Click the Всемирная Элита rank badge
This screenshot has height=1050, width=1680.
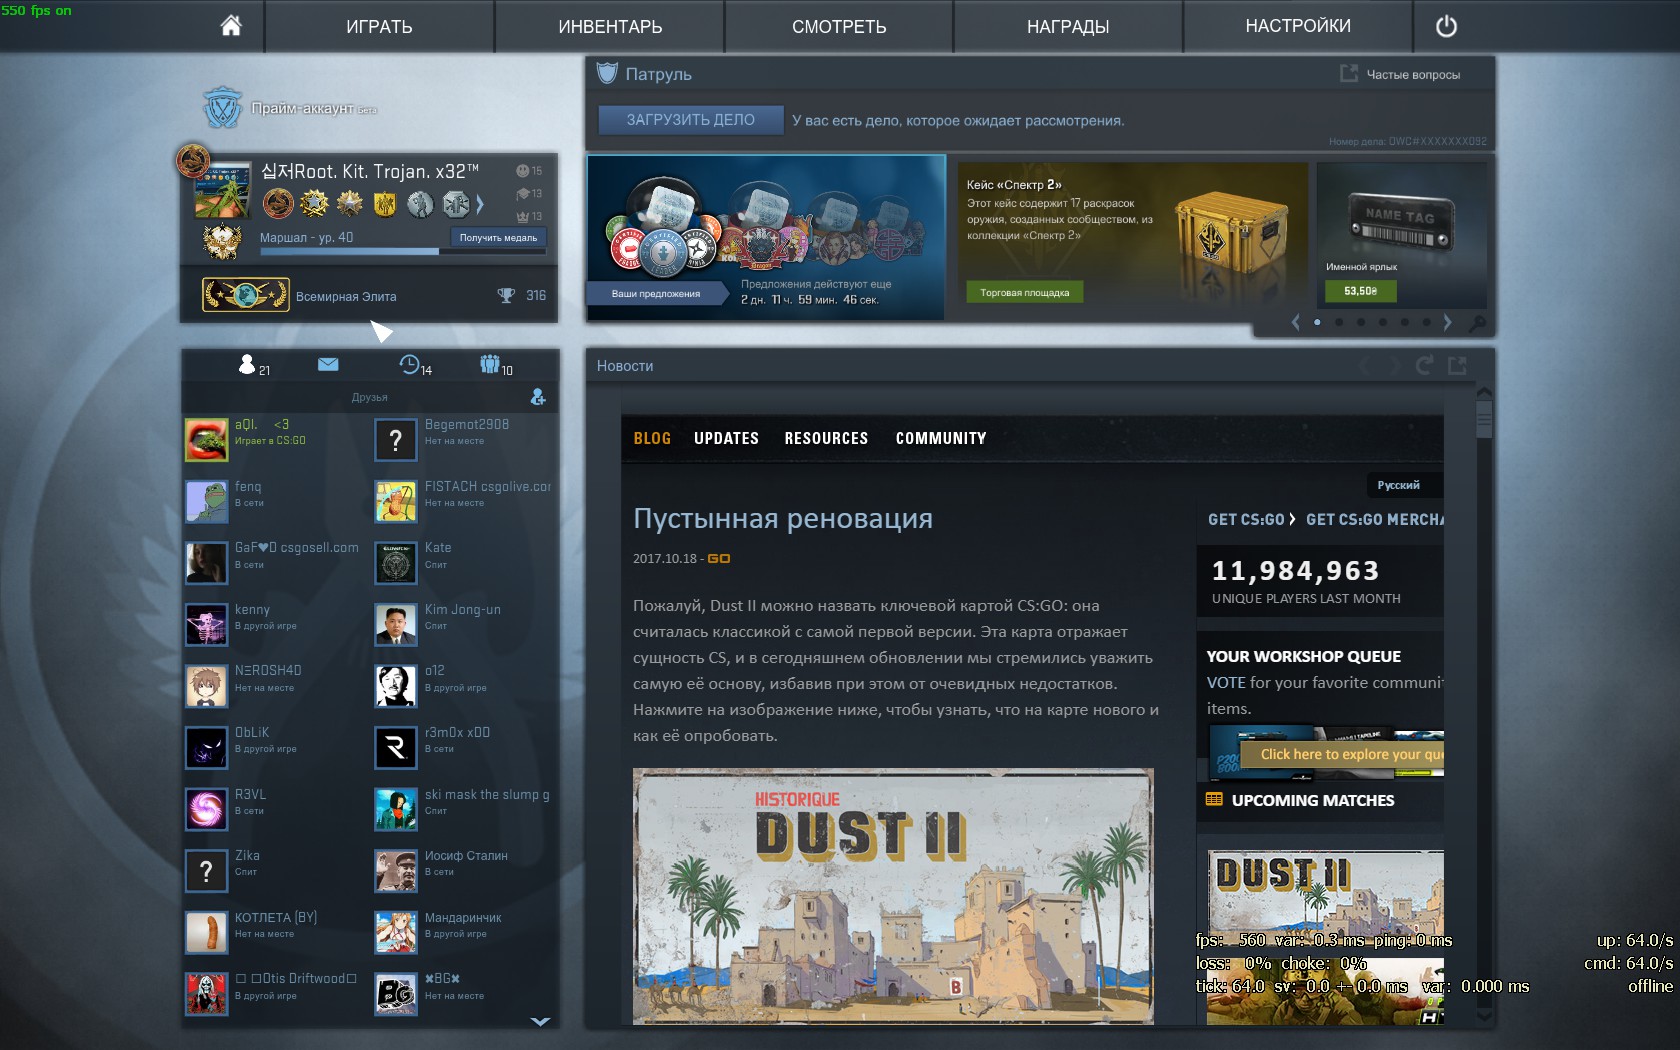point(246,295)
